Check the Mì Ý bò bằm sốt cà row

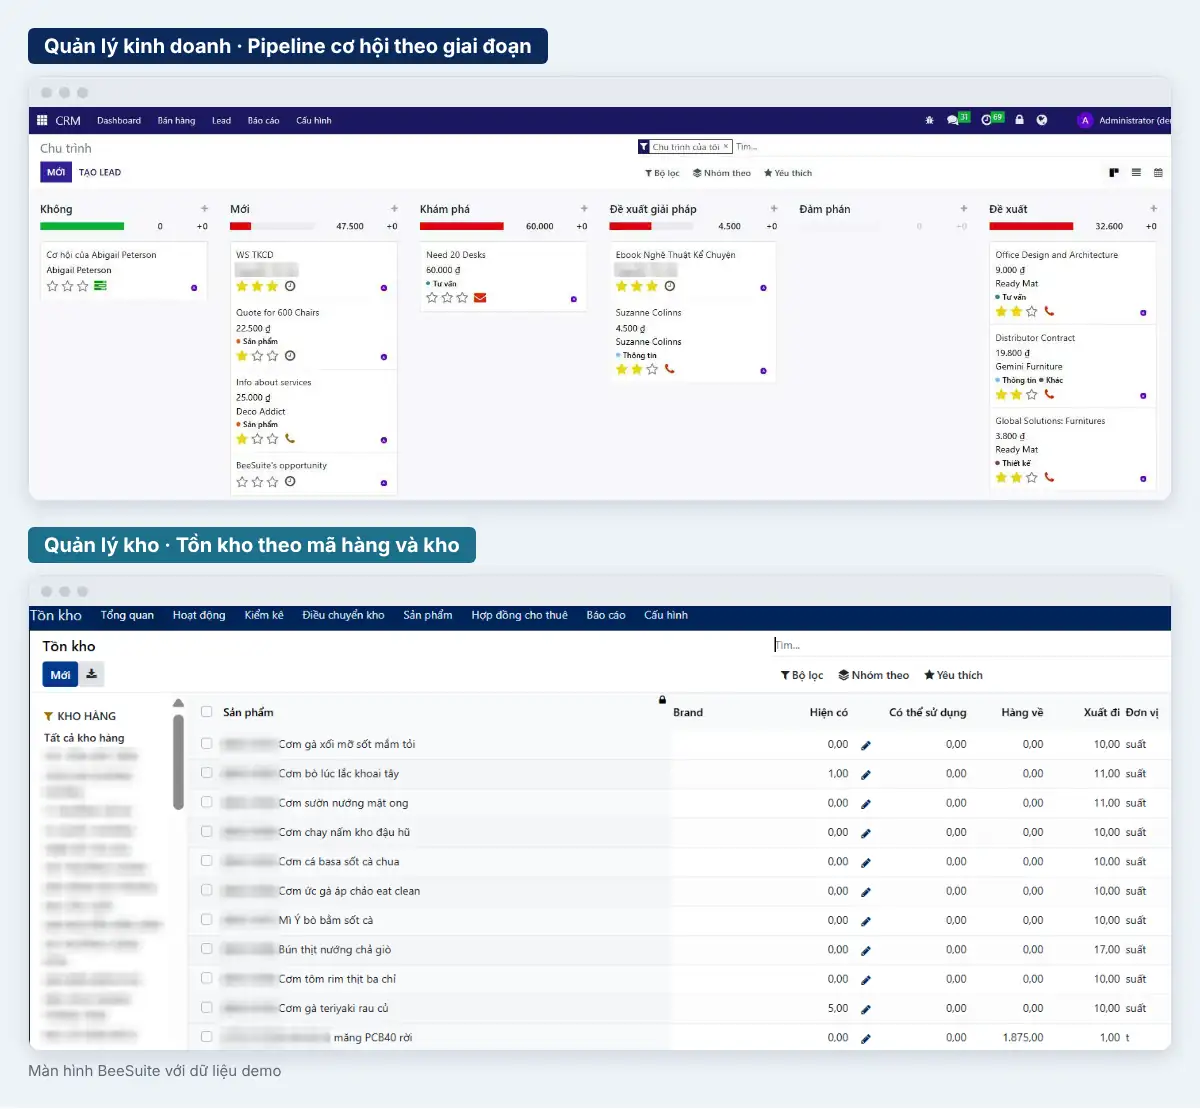tap(206, 920)
